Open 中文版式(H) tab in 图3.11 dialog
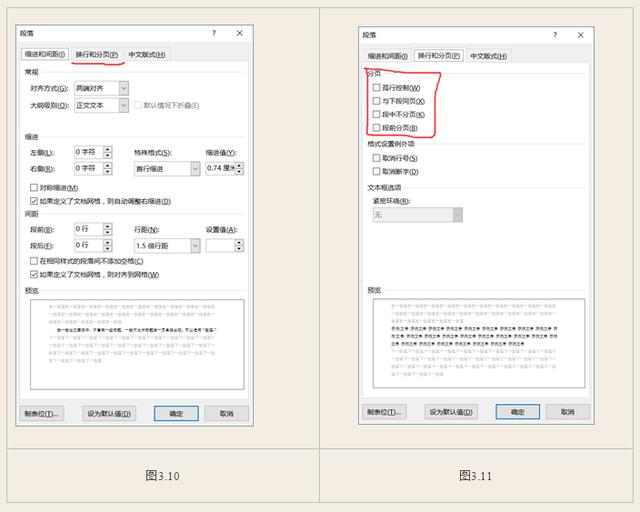Viewport: 640px width, 512px height. pyautogui.click(x=488, y=56)
